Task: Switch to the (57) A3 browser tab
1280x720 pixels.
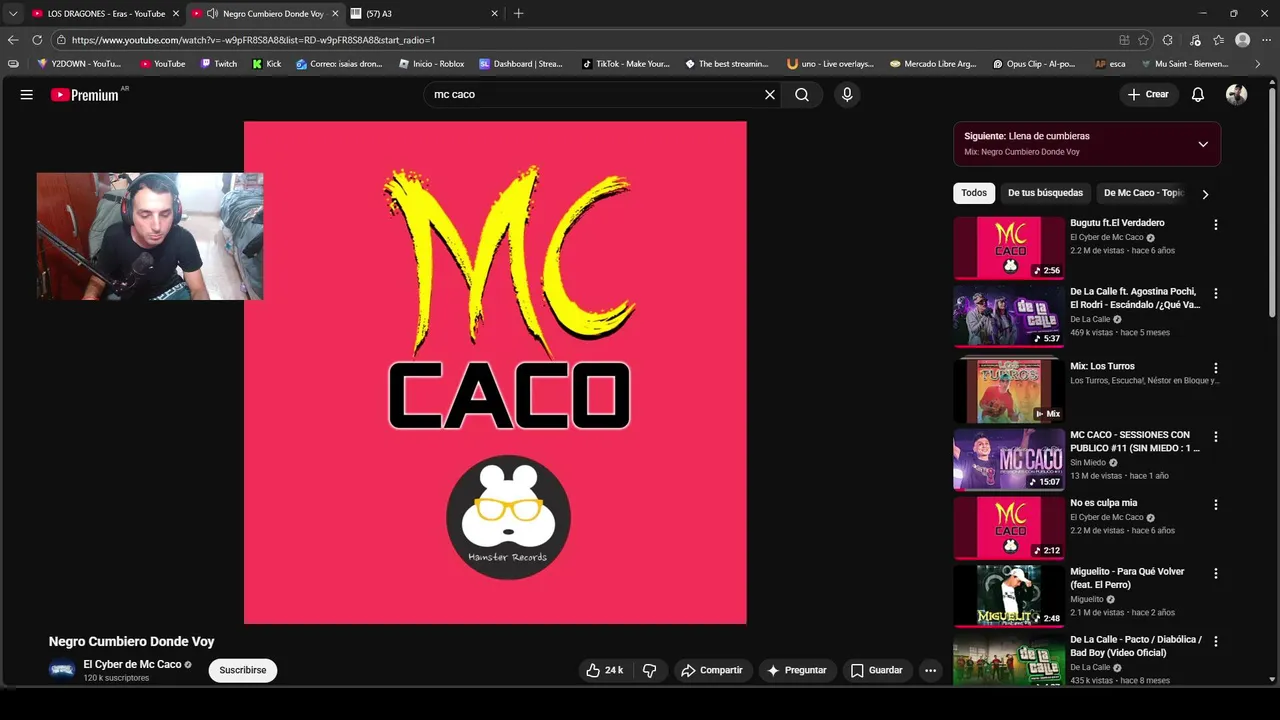Action: [422, 14]
